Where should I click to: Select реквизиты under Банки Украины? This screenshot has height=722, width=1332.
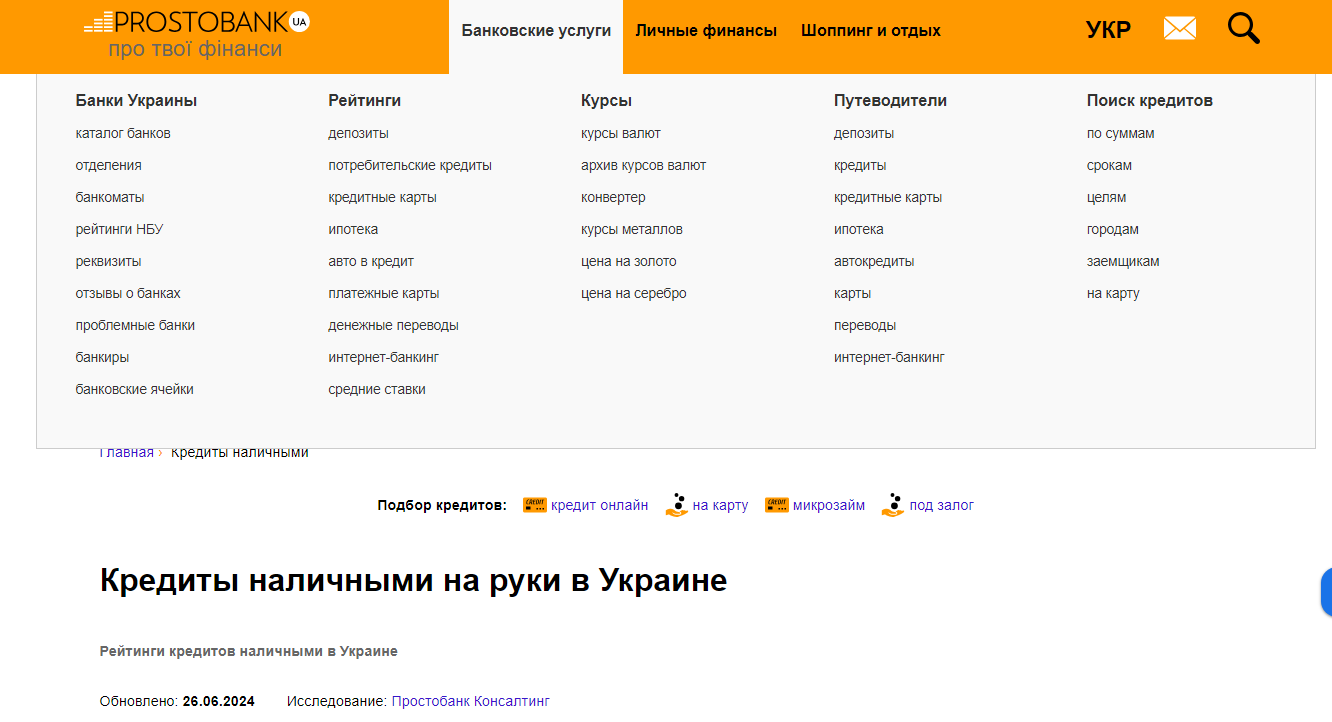[x=109, y=261]
